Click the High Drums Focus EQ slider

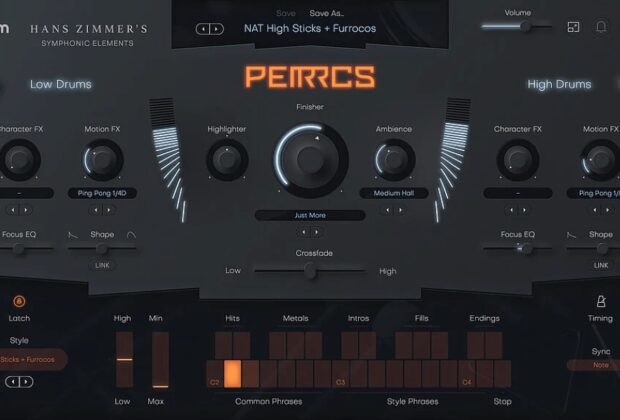pos(518,248)
